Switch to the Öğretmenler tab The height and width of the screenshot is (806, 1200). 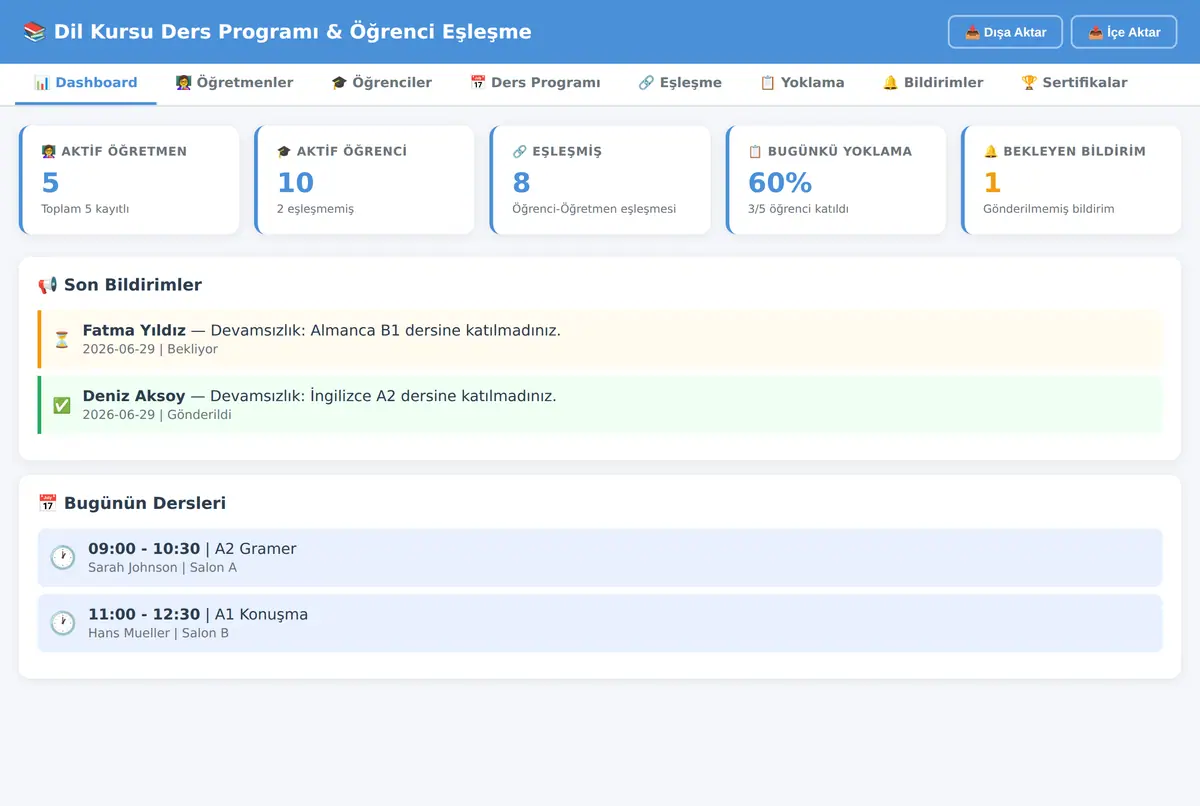[234, 83]
